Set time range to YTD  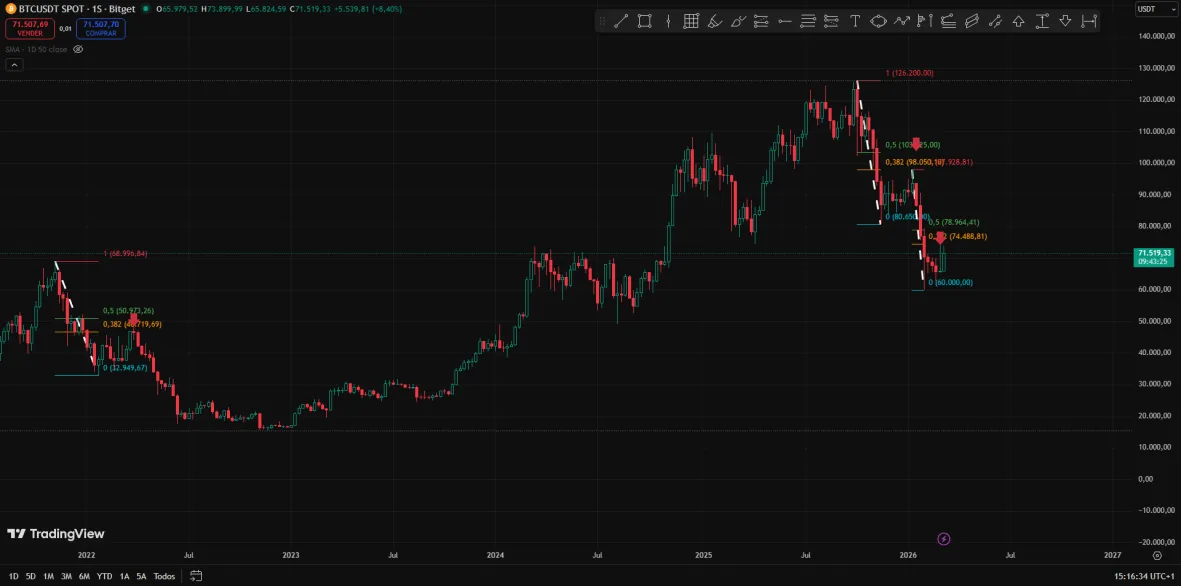pos(105,576)
